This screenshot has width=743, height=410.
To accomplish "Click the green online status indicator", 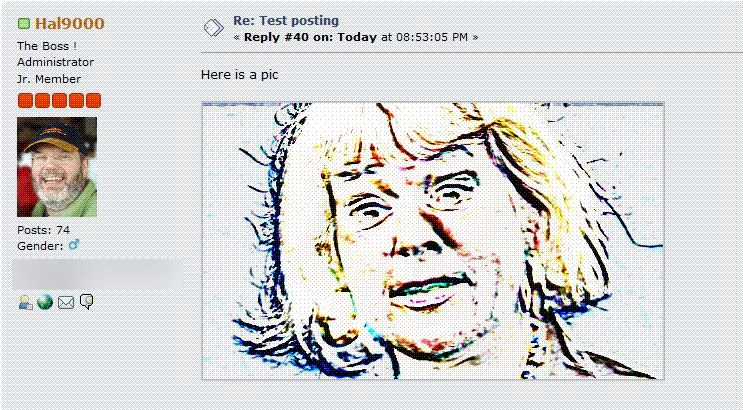I will point(24,24).
